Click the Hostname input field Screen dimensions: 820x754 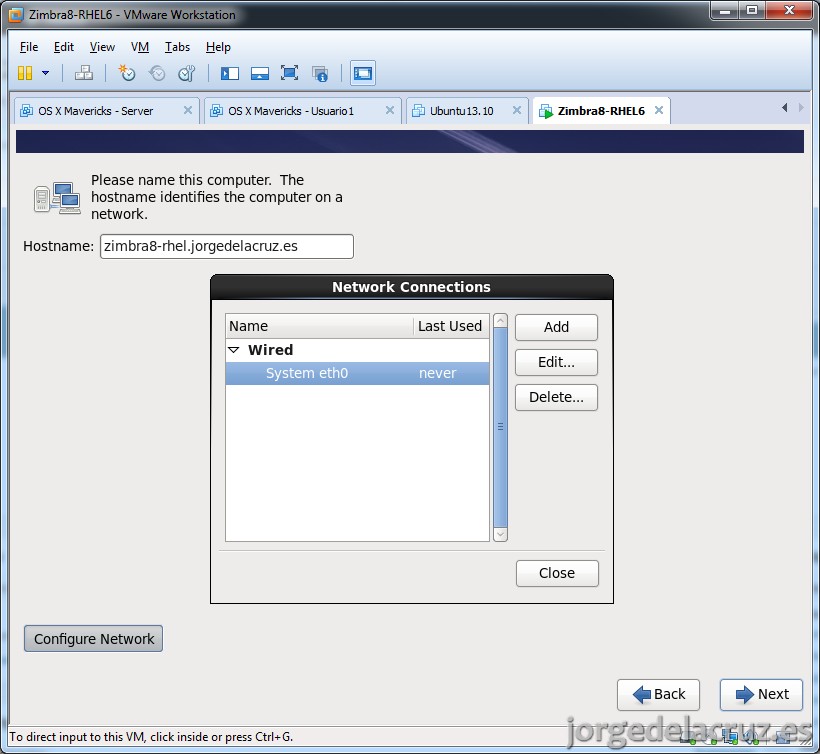(x=226, y=246)
